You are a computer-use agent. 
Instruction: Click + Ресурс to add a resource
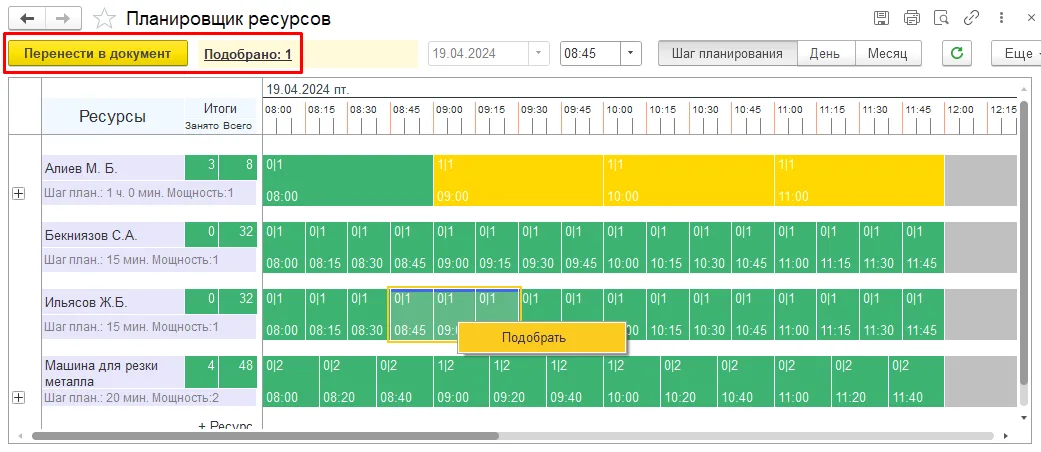pos(225,425)
